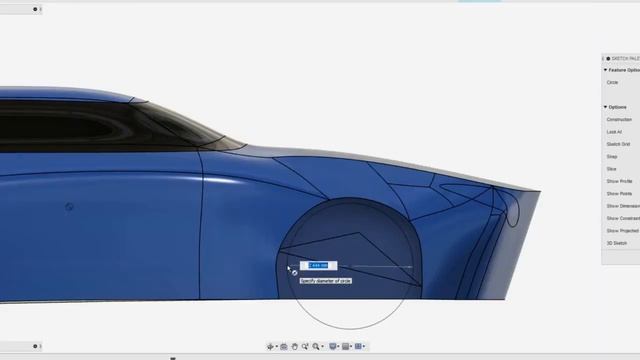Open the Zoom Window dropdown arrow

tap(322, 346)
